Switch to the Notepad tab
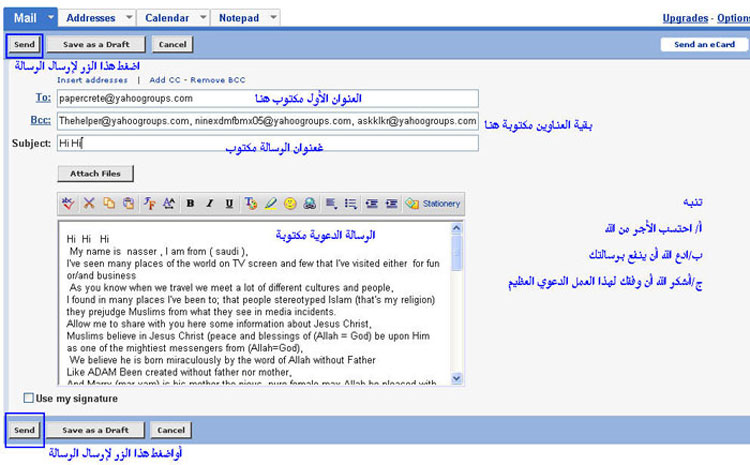Image resolution: width=750 pixels, height=465 pixels. (x=239, y=18)
